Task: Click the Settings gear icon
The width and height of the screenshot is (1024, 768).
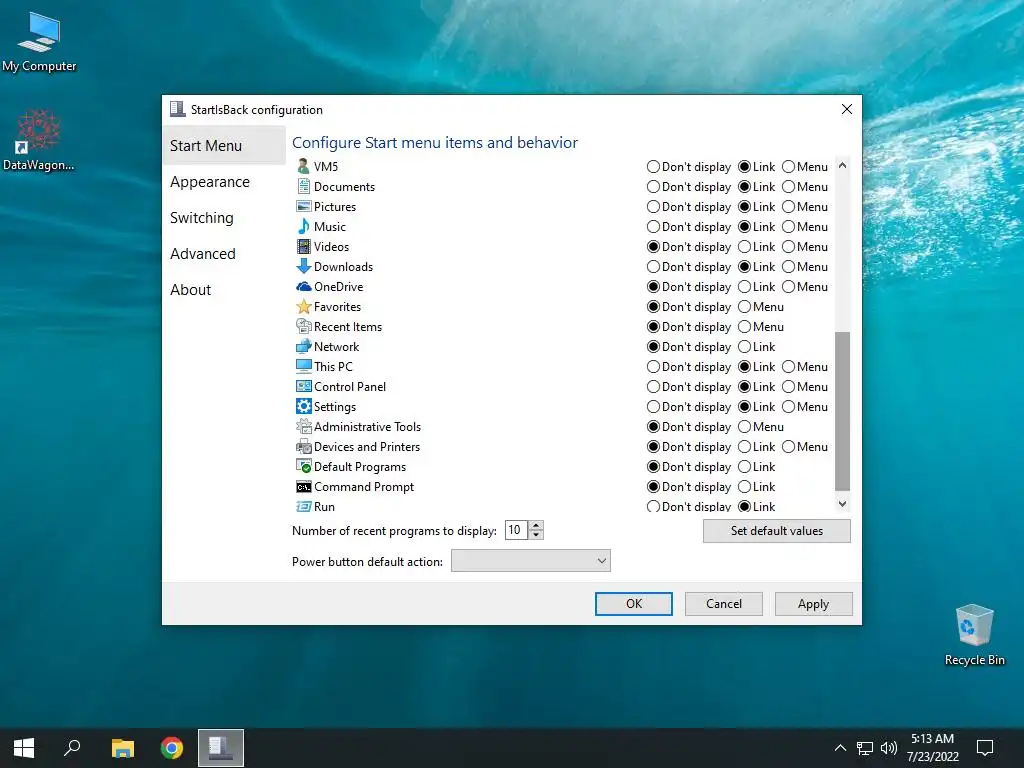Action: [x=303, y=407]
